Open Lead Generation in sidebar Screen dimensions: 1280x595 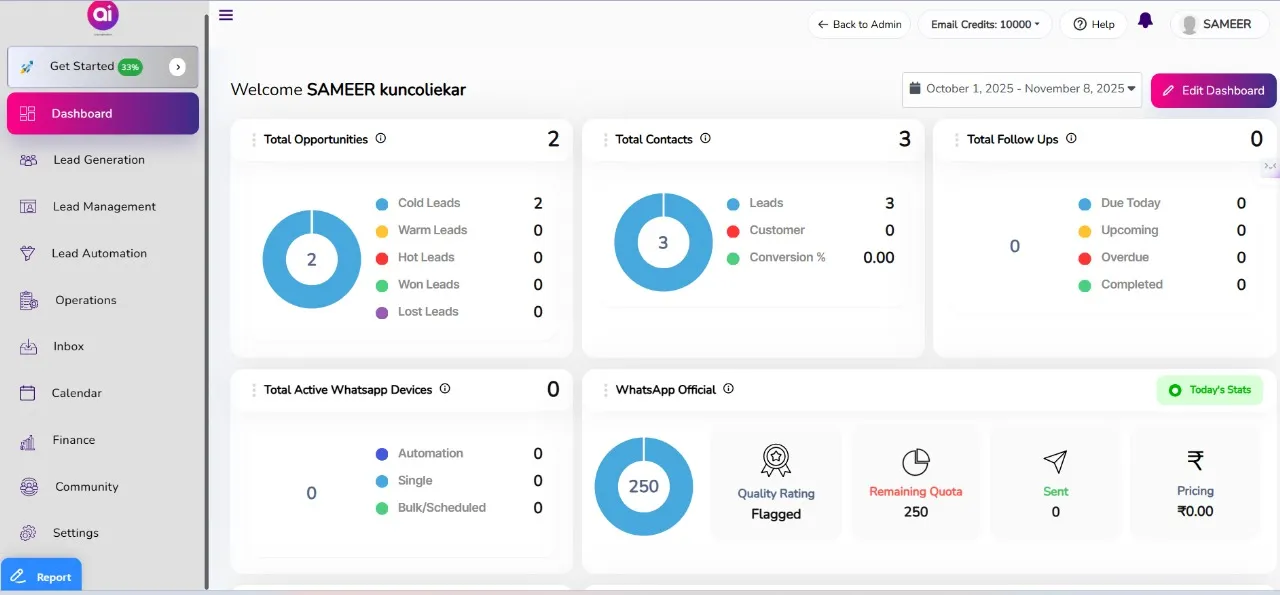[98, 160]
